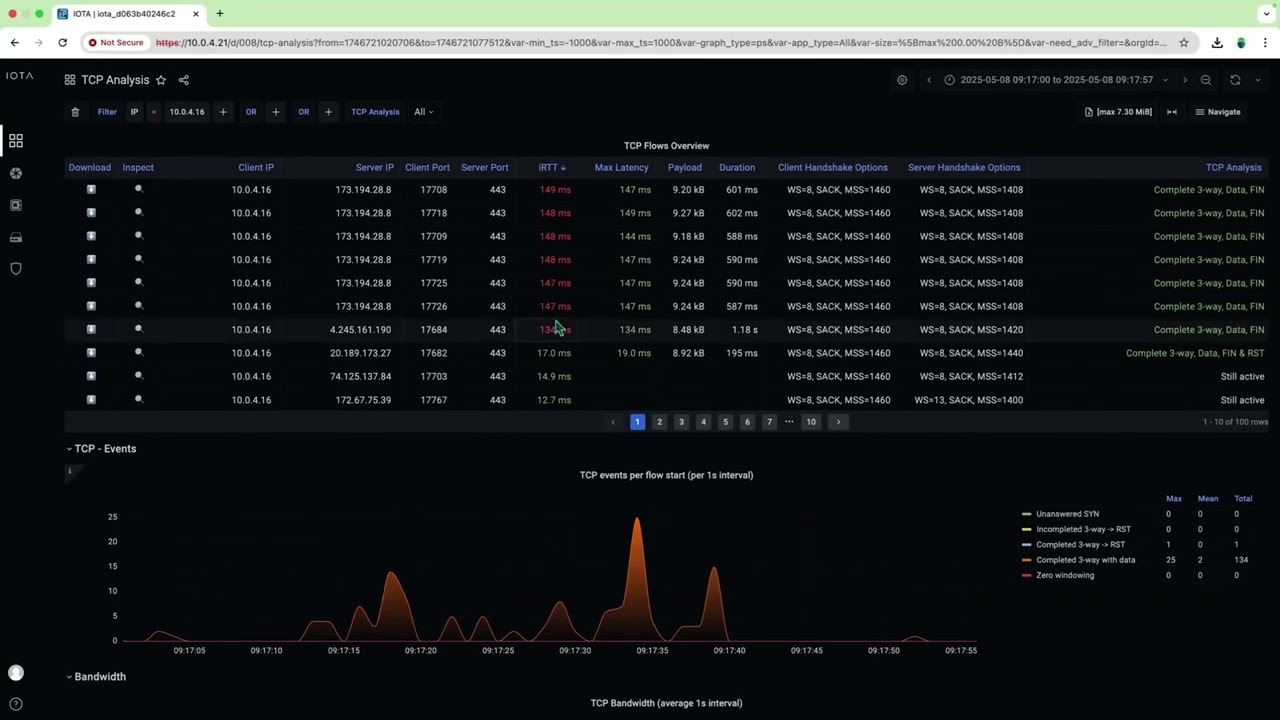Edit the 10.0.4.16 filter value
This screenshot has height=720, width=1280.
[x=187, y=112]
